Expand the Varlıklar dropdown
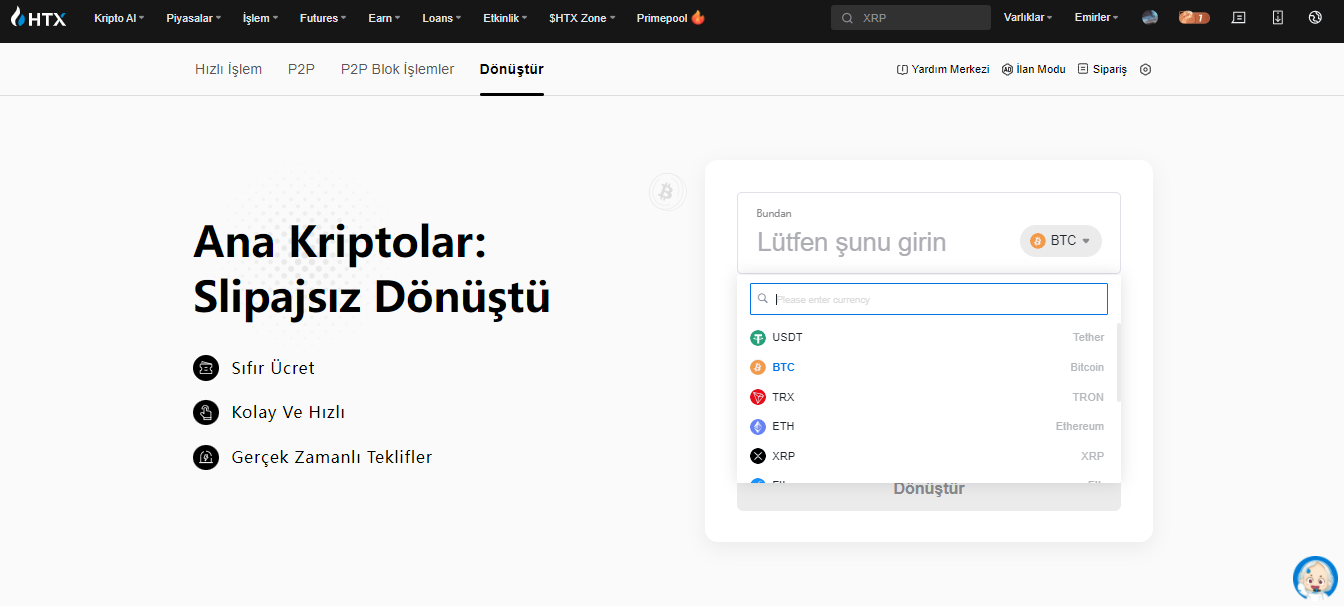The image size is (1344, 606). pos(1028,18)
